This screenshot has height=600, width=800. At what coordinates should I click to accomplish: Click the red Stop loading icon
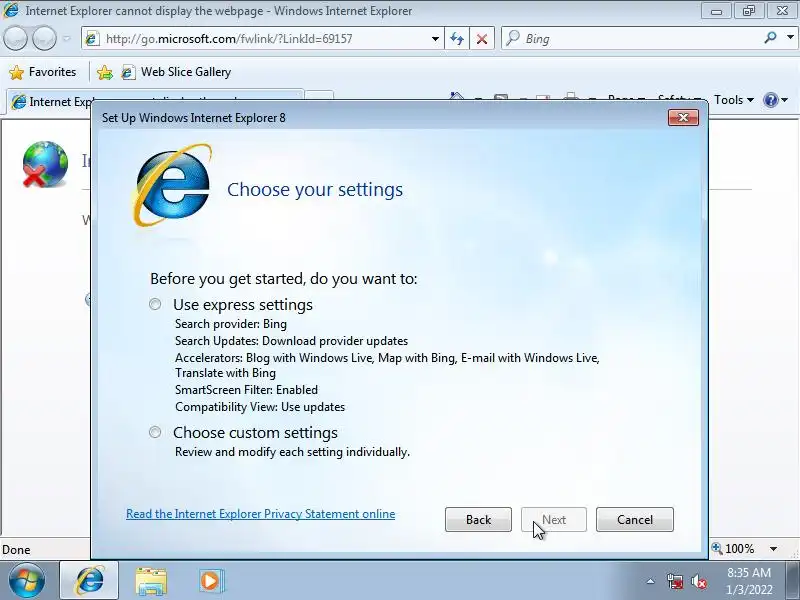[482, 39]
